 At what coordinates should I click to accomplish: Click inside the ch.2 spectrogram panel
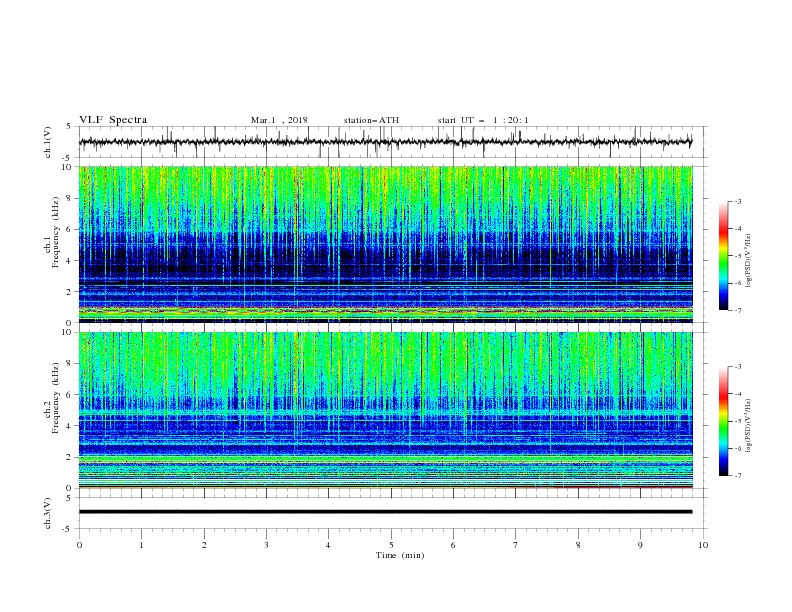pyautogui.click(x=386, y=410)
